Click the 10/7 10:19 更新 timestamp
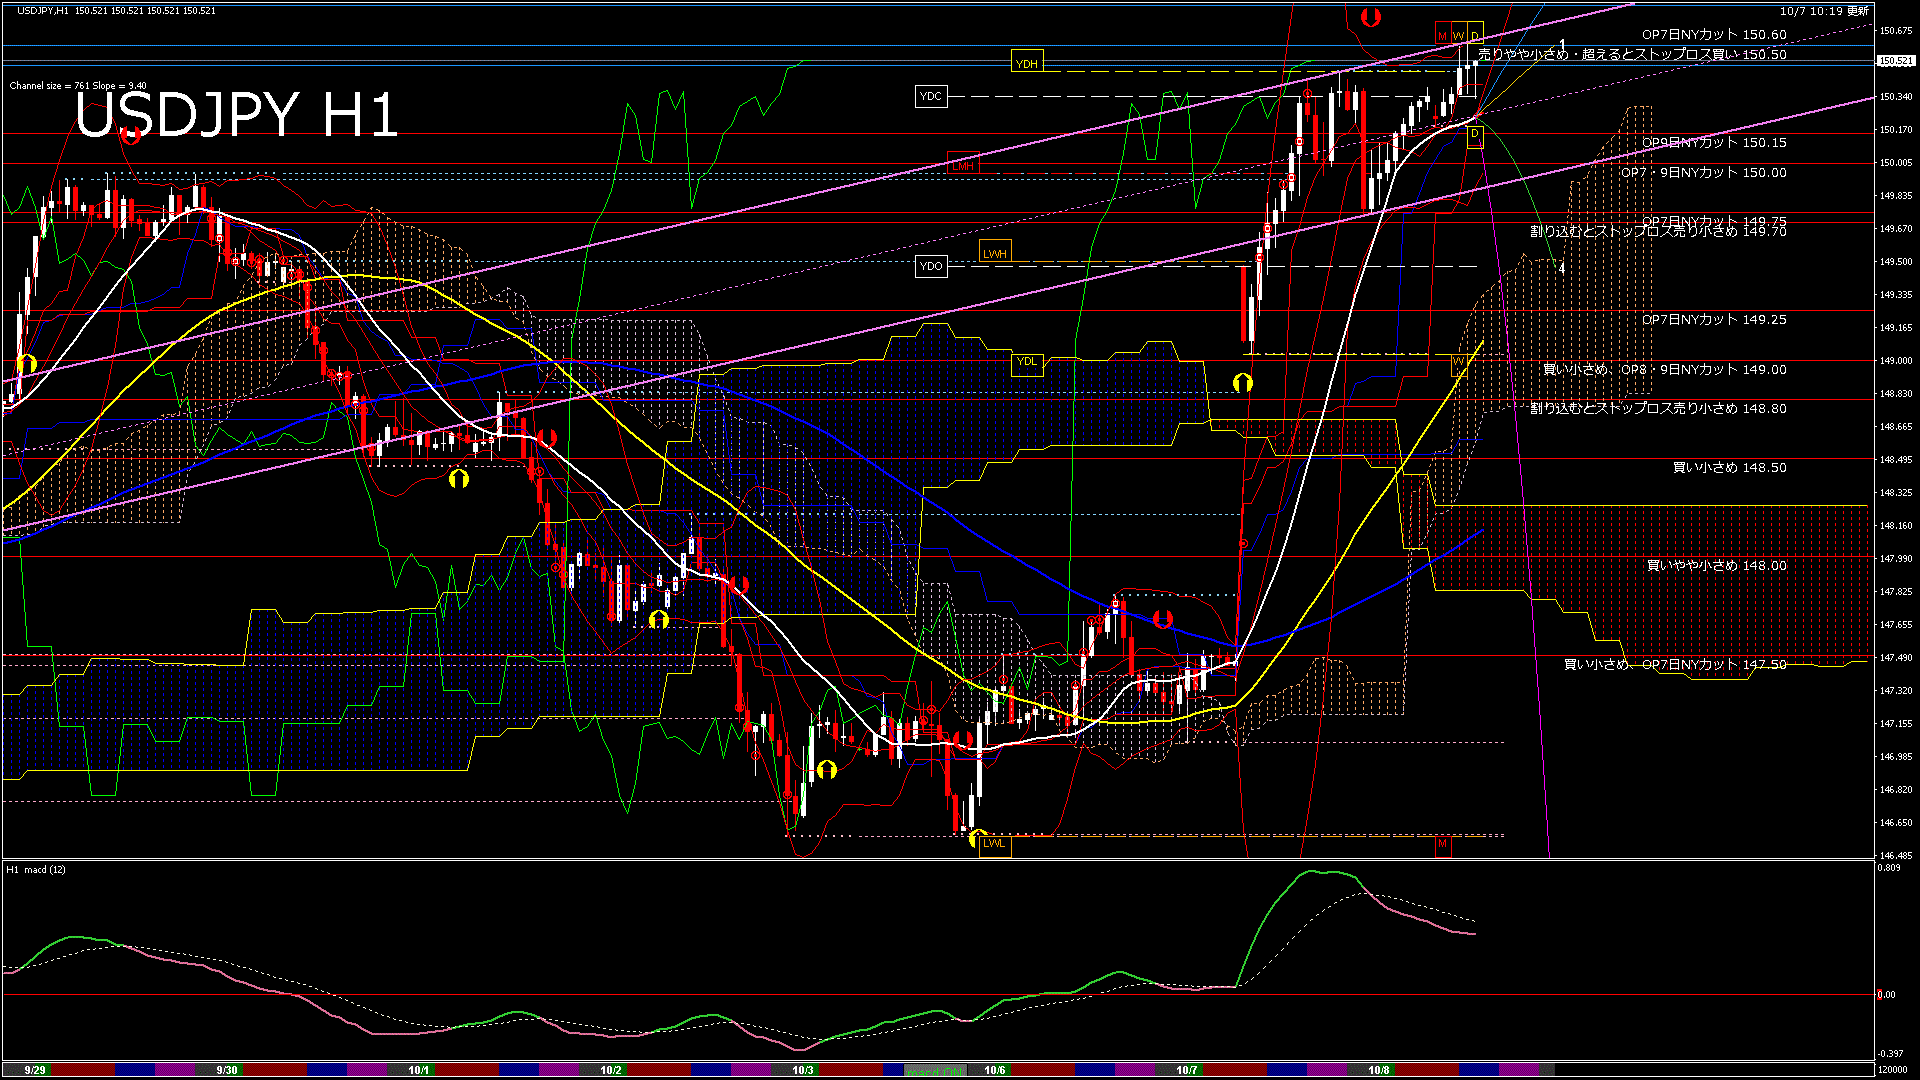This screenshot has height=1080, width=1920. click(1824, 11)
